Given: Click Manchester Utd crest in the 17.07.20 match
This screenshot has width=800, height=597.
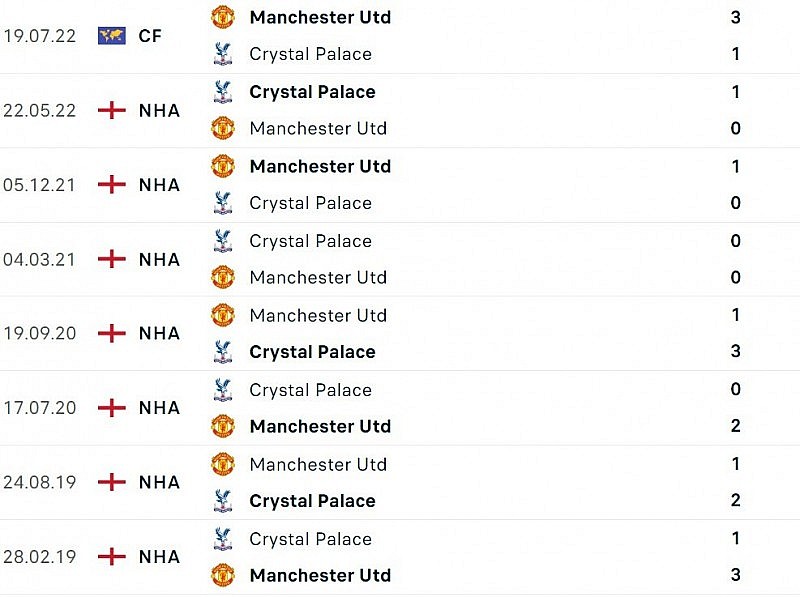Looking at the screenshot, I should pyautogui.click(x=222, y=426).
